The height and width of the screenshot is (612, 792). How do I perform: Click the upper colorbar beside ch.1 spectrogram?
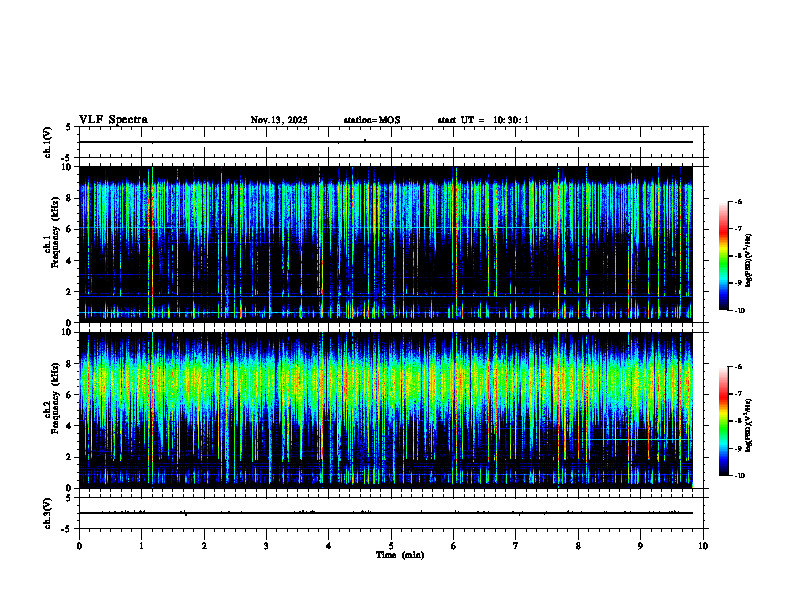coord(723,256)
